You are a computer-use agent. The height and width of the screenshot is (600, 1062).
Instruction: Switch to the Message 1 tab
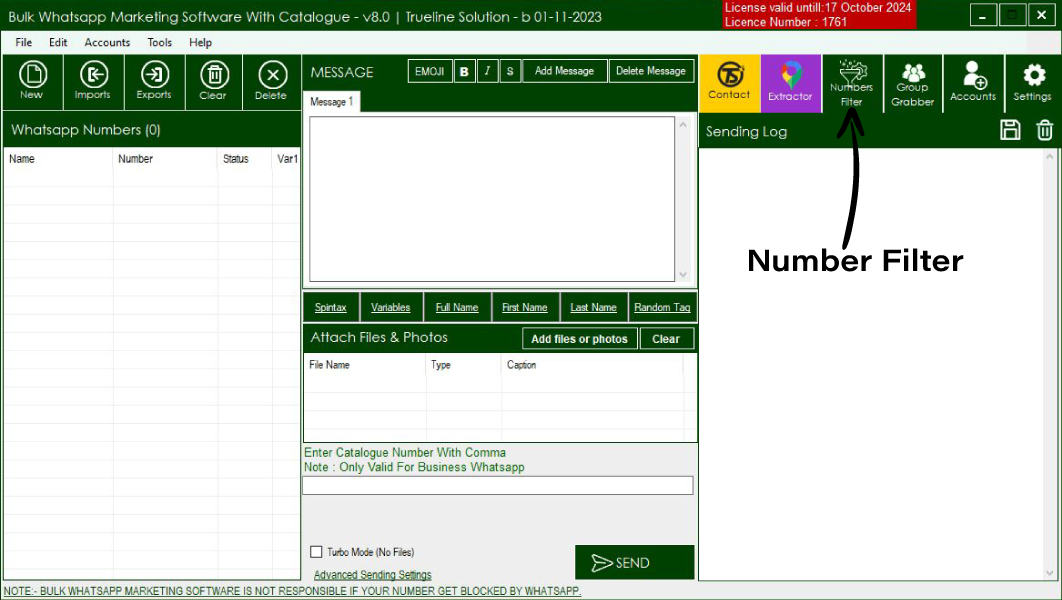(331, 102)
